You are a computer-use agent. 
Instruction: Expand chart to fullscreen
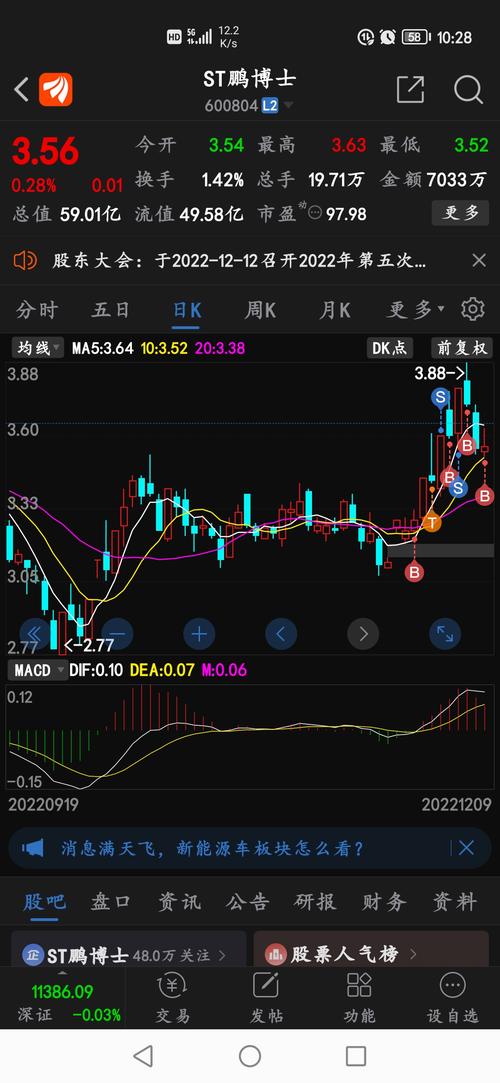coord(445,633)
